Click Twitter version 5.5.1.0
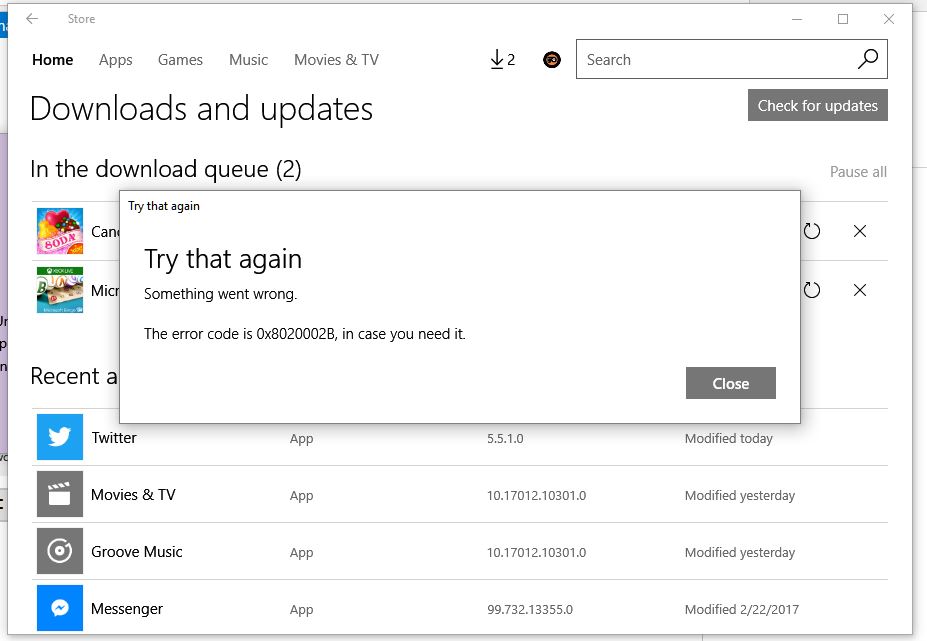The width and height of the screenshot is (927, 641). [x=505, y=439]
